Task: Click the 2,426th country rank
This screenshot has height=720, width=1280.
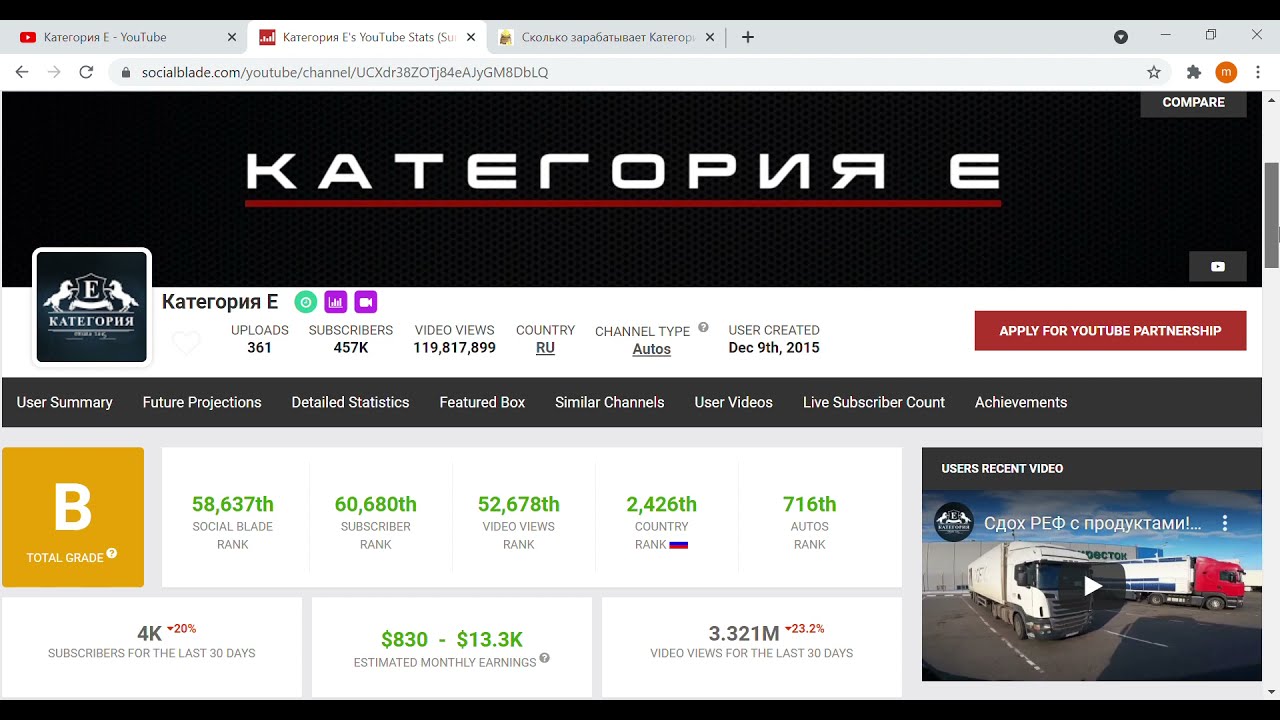Action: [x=662, y=504]
